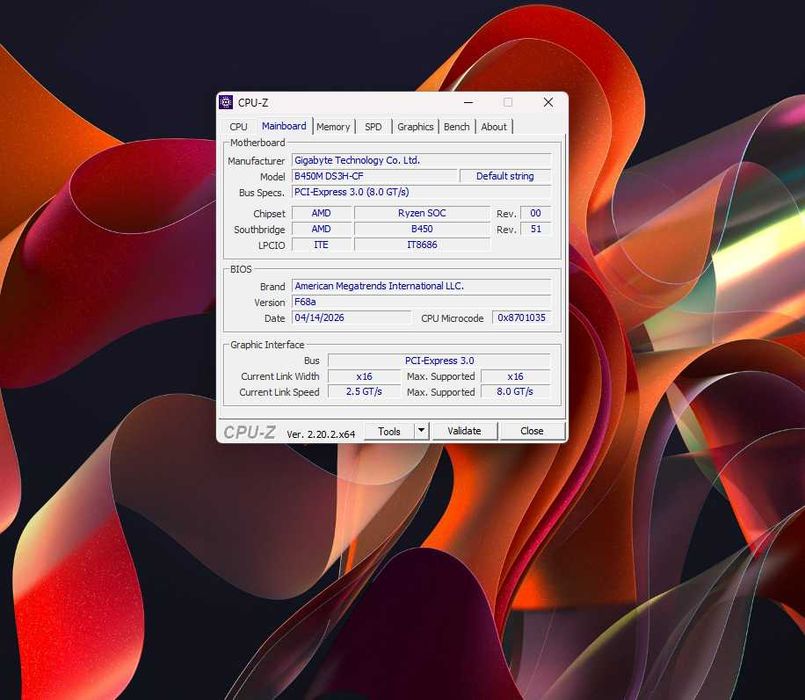Close CPU-Z with the title bar X
Viewport: 805px width, 700px height.
coord(548,102)
